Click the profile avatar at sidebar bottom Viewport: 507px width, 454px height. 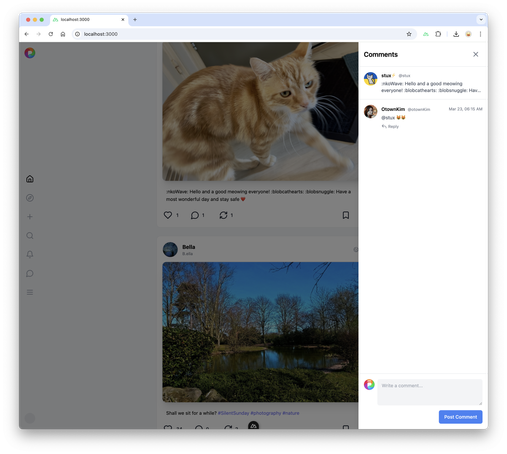(30, 418)
